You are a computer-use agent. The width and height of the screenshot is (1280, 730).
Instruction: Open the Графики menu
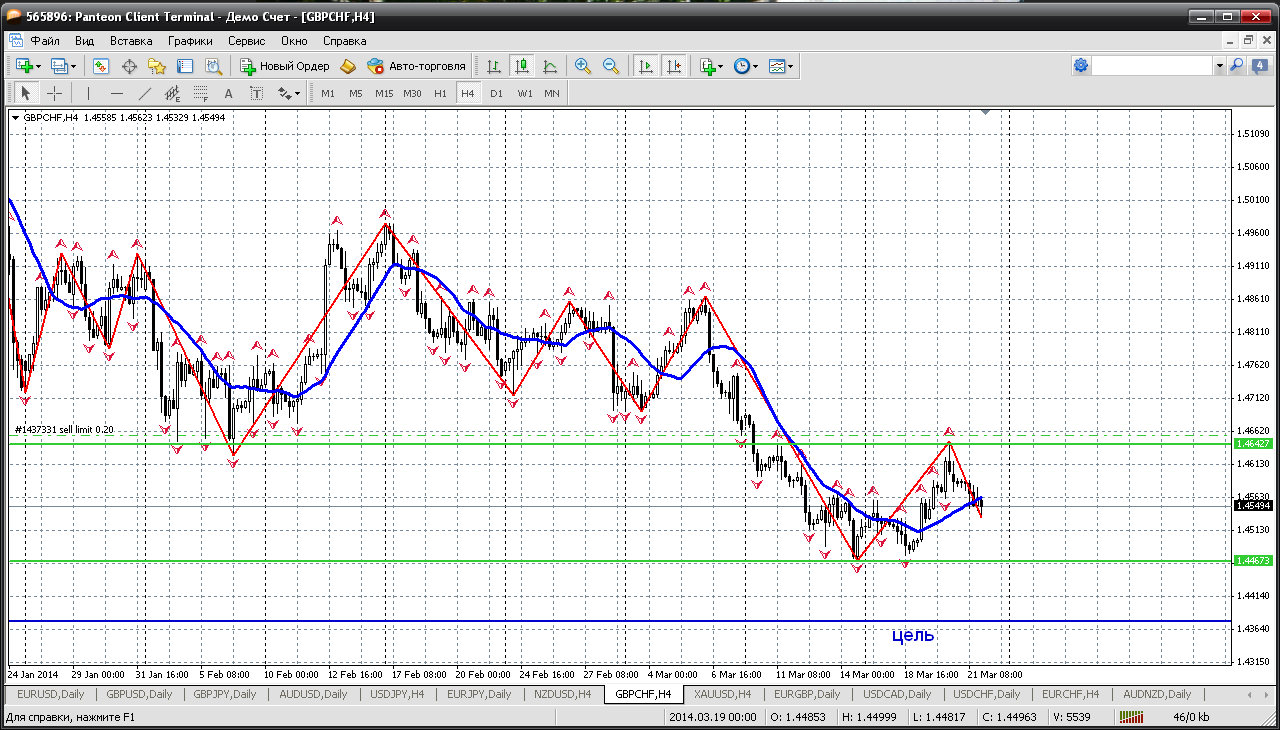(x=190, y=41)
